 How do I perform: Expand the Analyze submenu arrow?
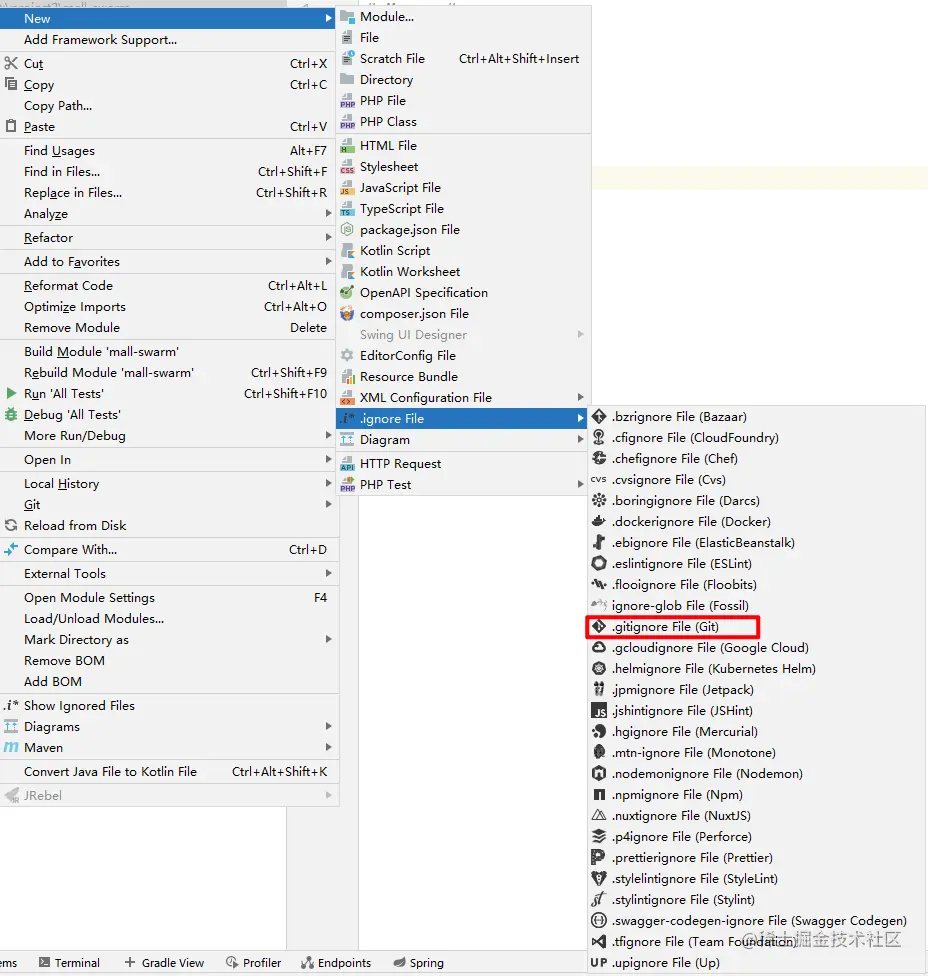point(329,214)
